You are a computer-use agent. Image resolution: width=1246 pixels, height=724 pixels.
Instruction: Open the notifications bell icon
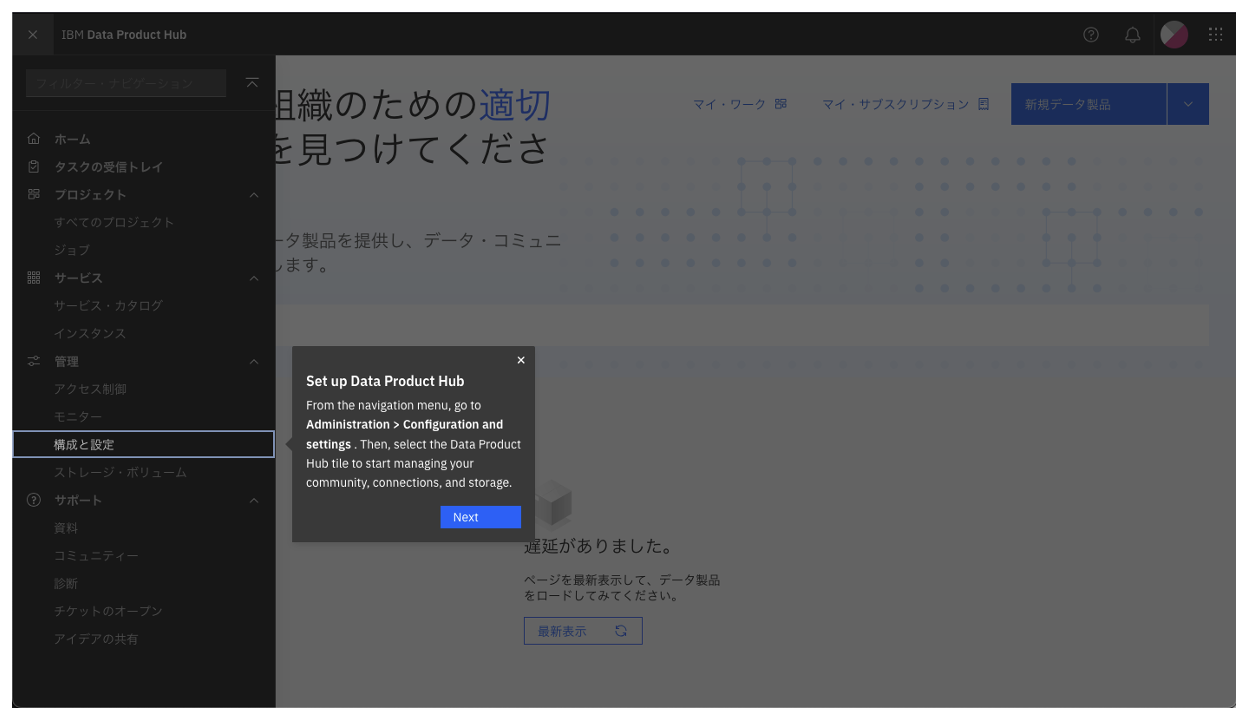(1132, 34)
